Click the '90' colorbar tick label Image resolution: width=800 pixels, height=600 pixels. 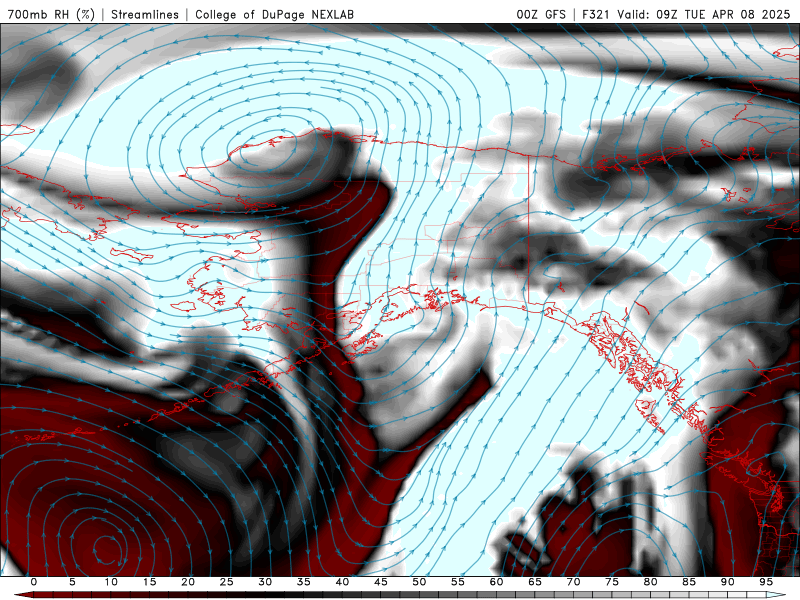pyautogui.click(x=728, y=582)
